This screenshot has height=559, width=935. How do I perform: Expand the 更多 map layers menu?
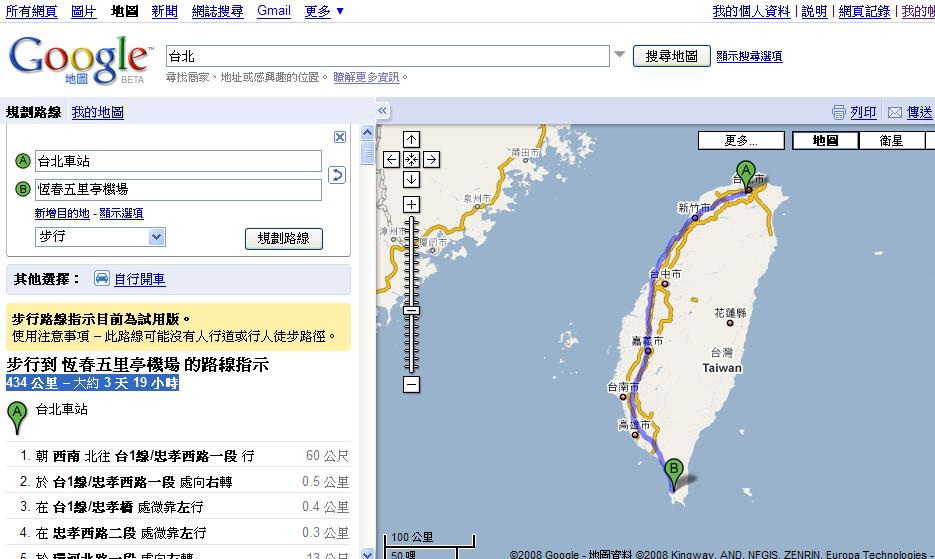pyautogui.click(x=741, y=141)
